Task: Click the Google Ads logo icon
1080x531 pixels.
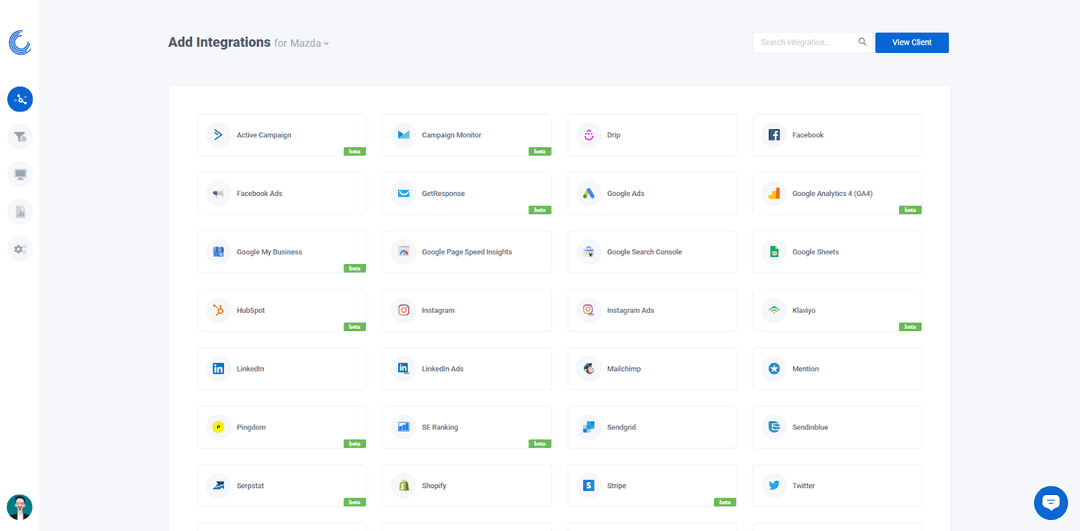Action: pos(589,194)
